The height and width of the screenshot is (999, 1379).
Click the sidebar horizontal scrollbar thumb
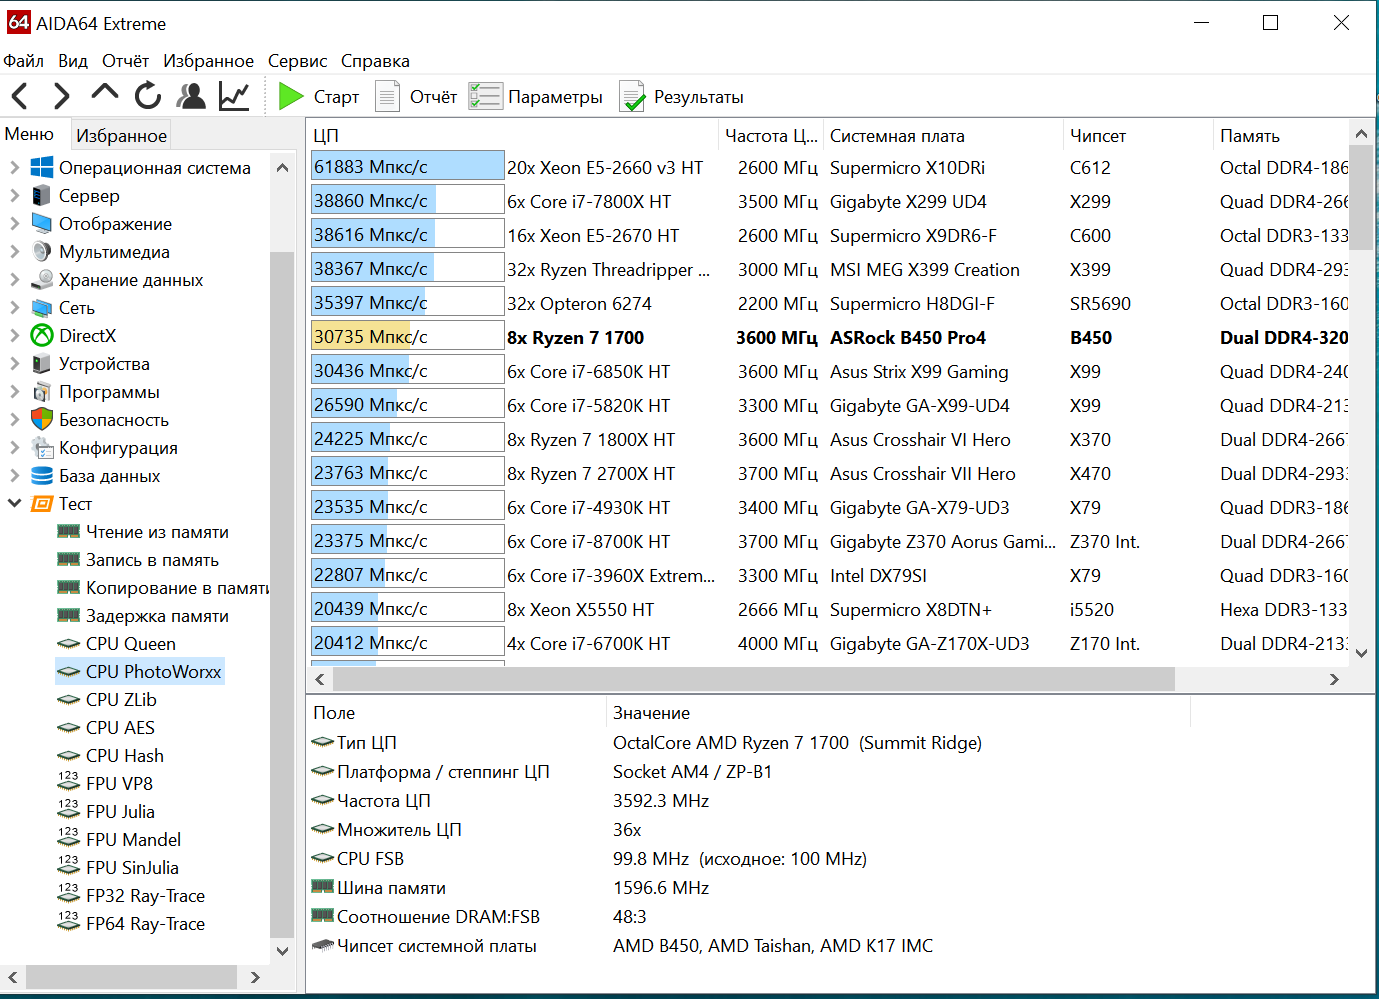point(131,977)
